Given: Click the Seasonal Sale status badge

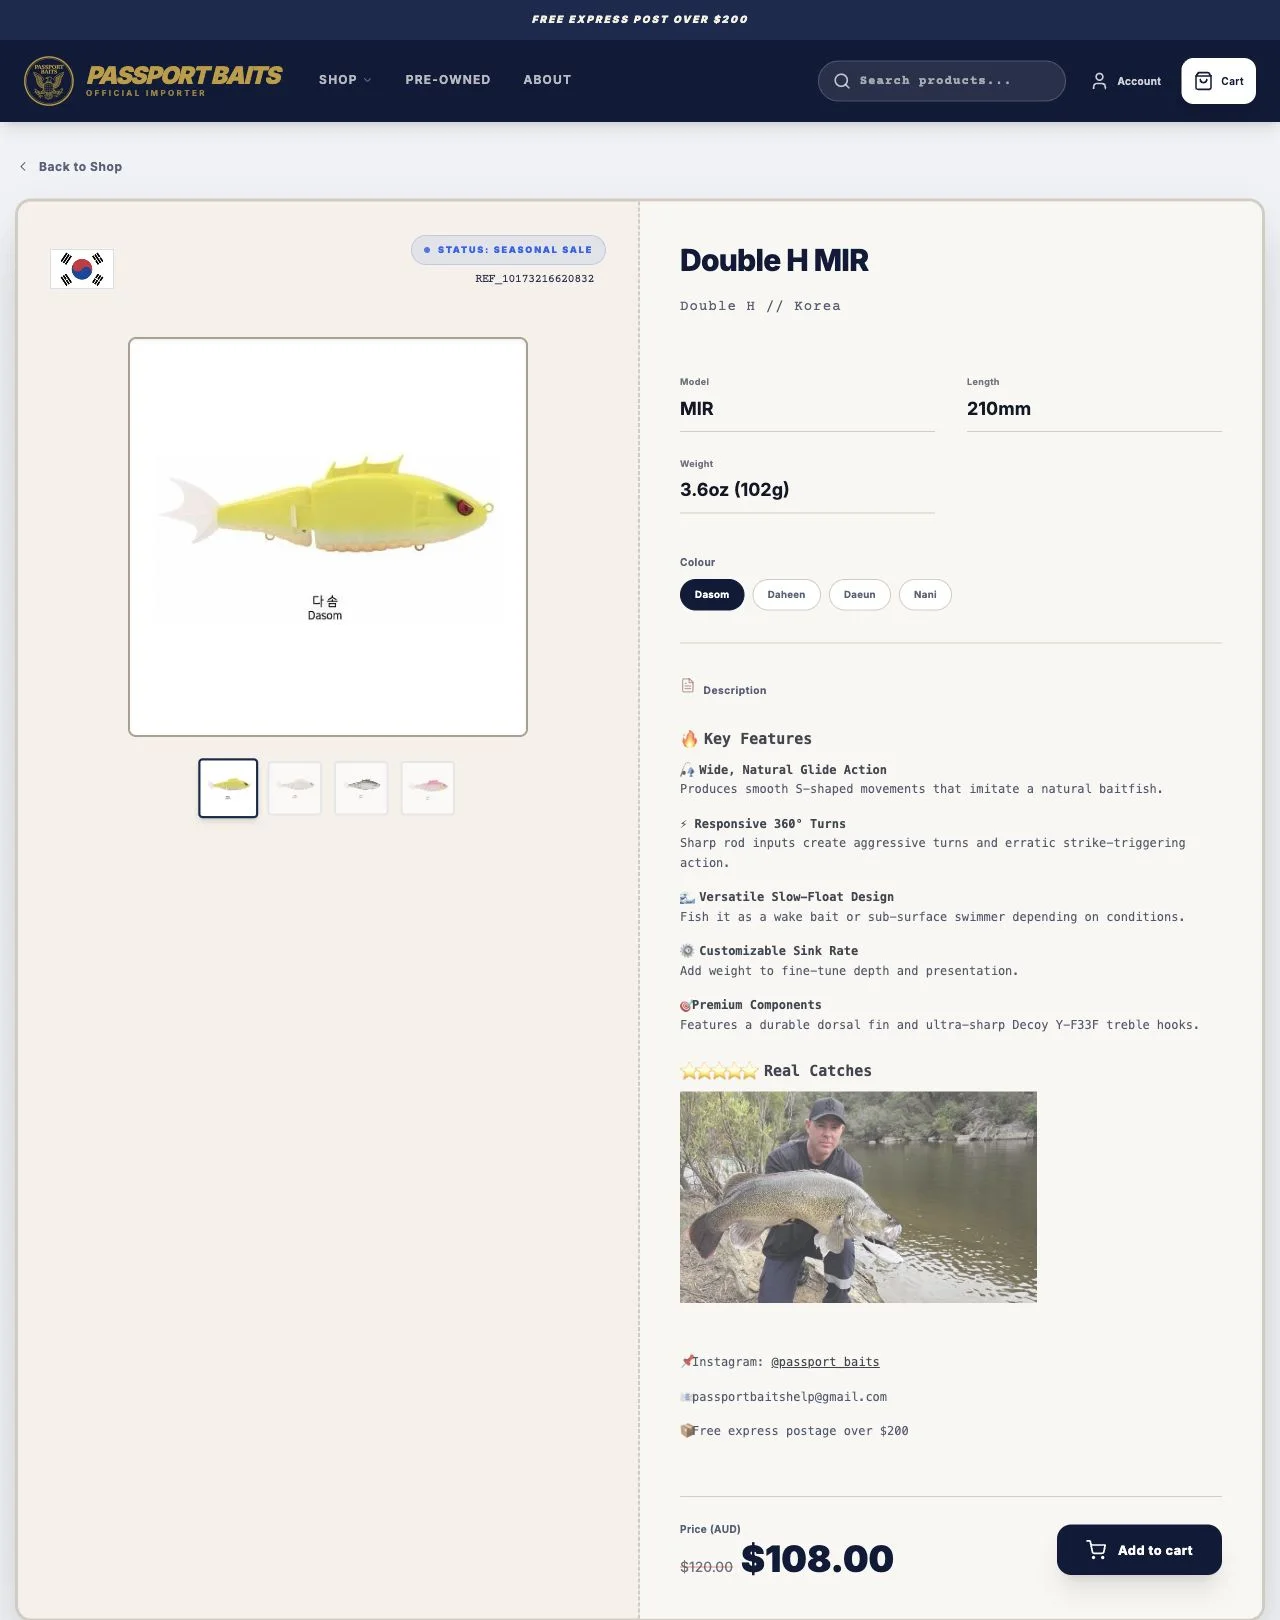Looking at the screenshot, I should click(x=508, y=250).
